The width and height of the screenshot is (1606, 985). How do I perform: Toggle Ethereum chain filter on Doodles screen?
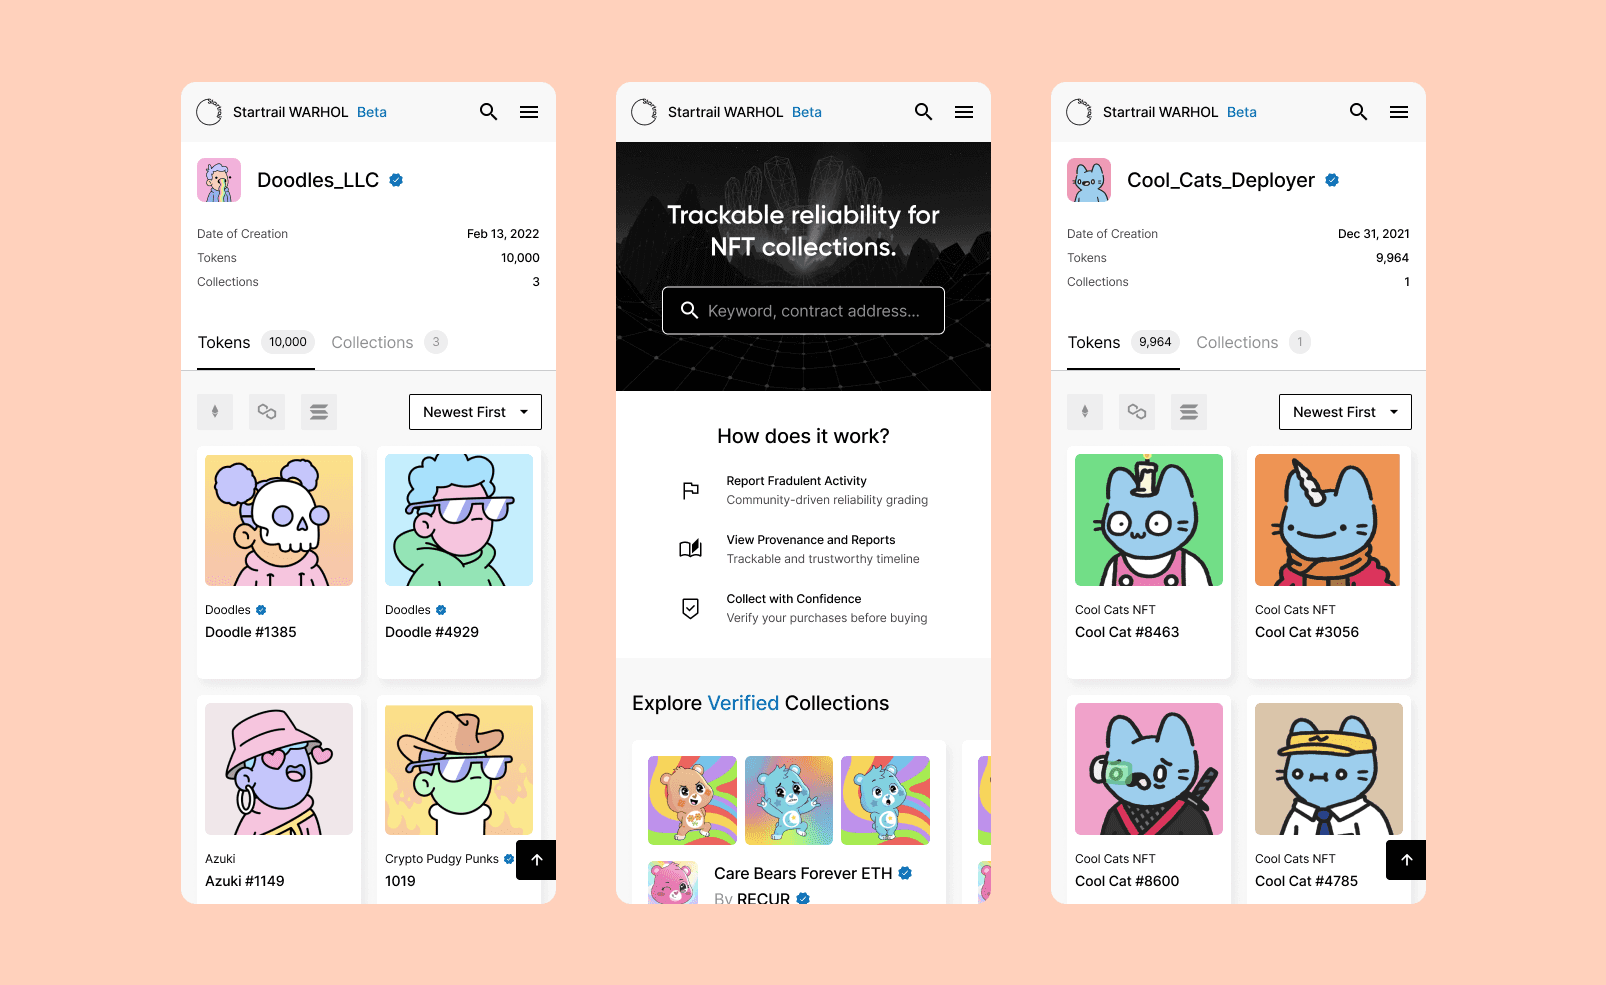215,412
